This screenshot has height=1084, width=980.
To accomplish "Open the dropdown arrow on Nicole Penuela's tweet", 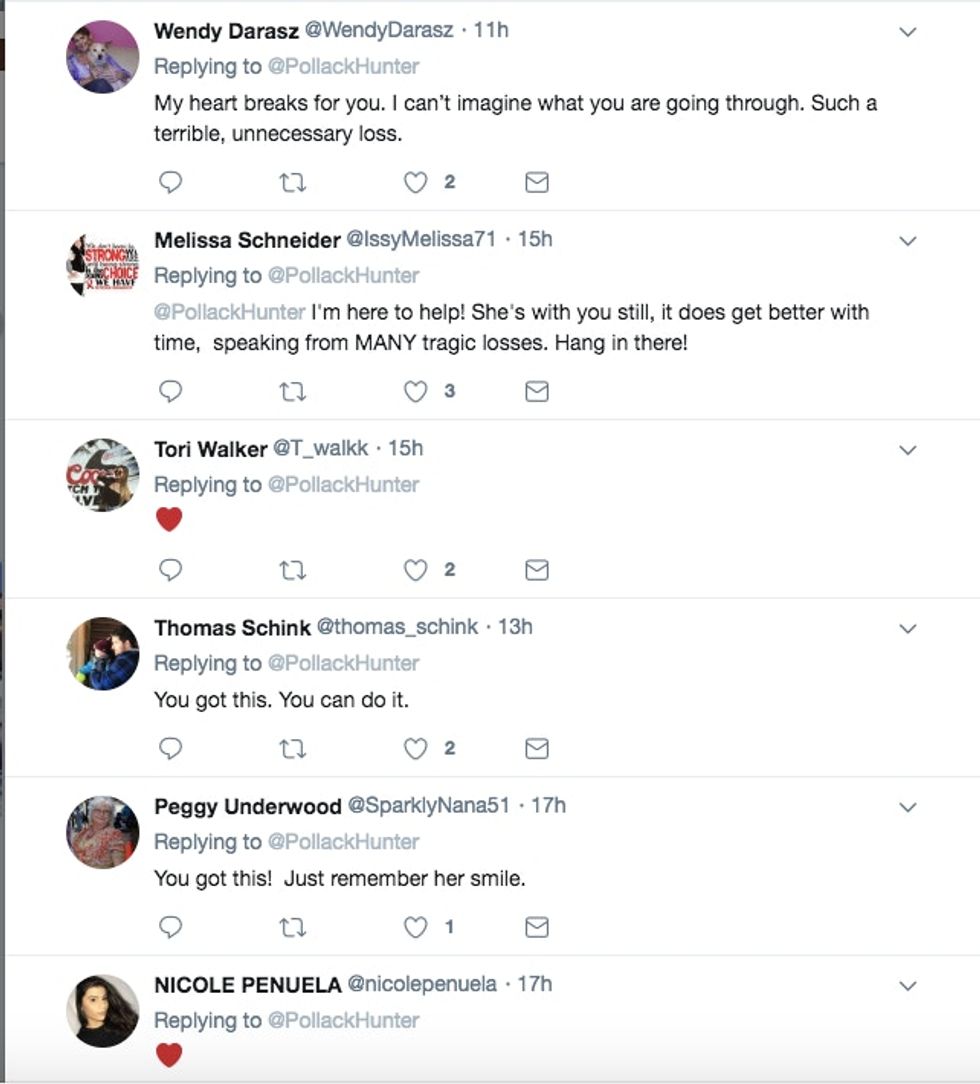I will click(x=908, y=986).
